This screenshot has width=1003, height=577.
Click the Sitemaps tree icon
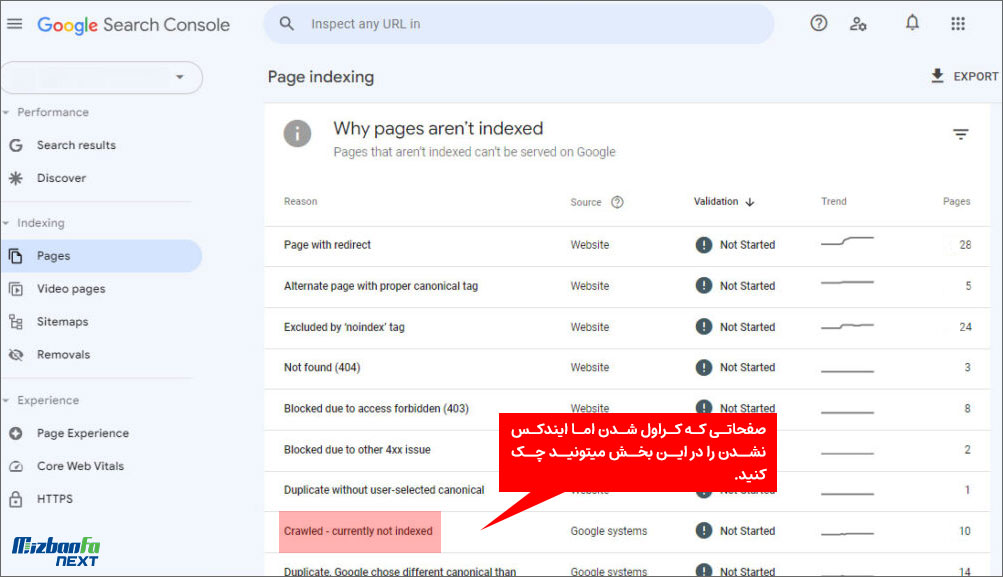pos(16,322)
